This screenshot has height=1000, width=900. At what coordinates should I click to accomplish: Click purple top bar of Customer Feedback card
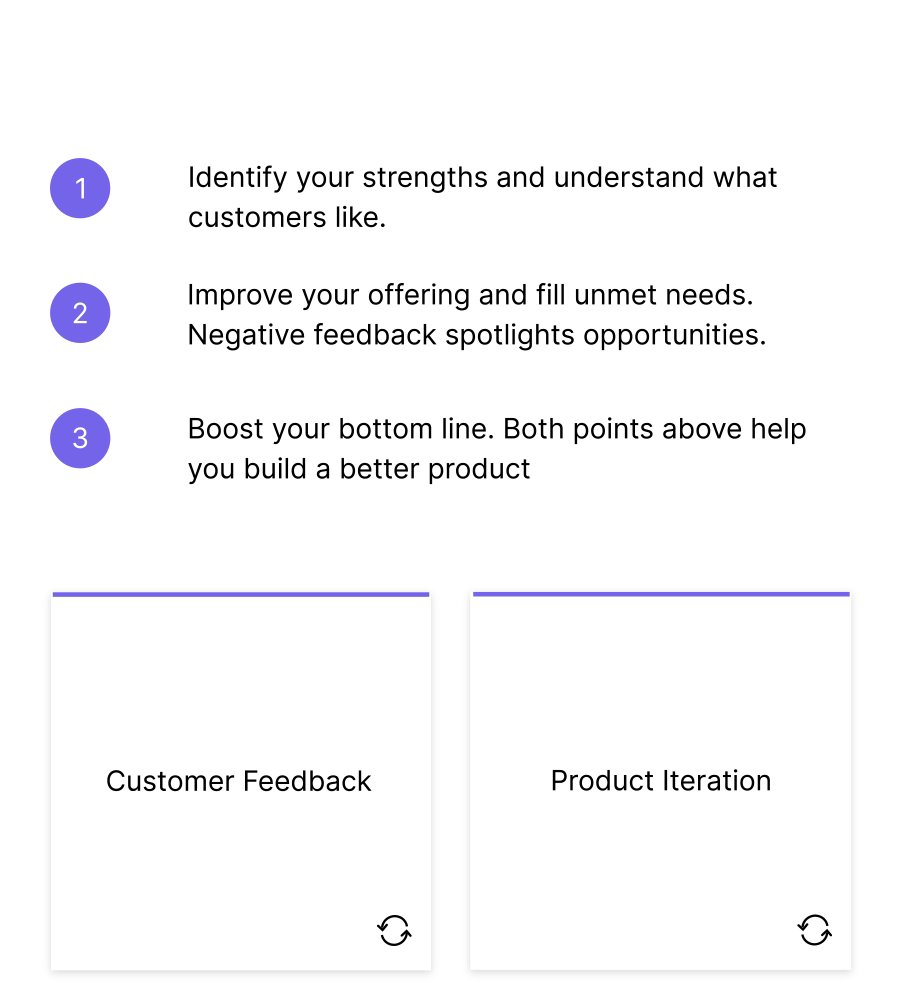click(241, 594)
